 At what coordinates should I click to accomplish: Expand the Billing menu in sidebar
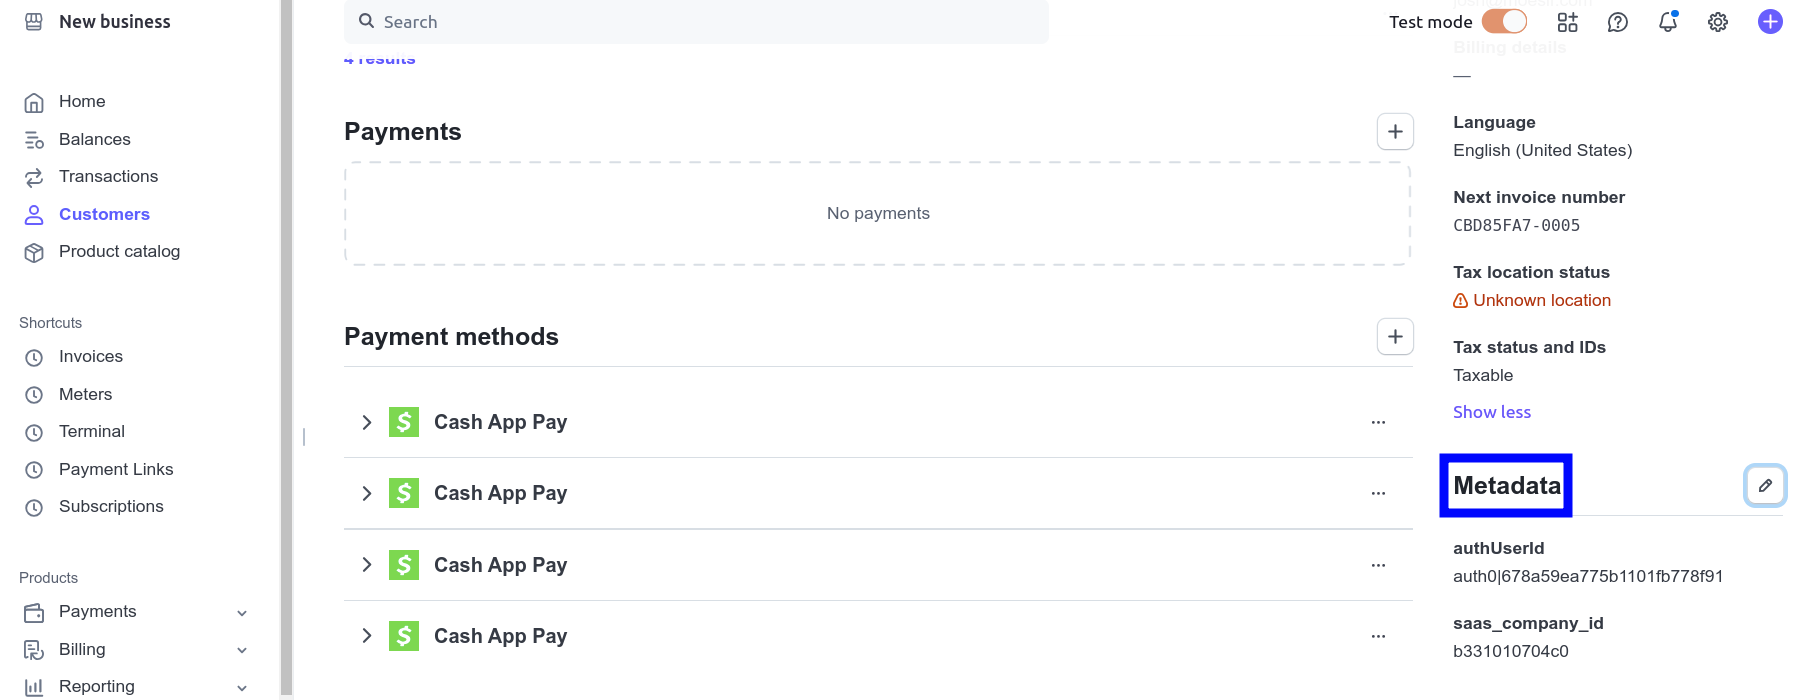click(241, 650)
